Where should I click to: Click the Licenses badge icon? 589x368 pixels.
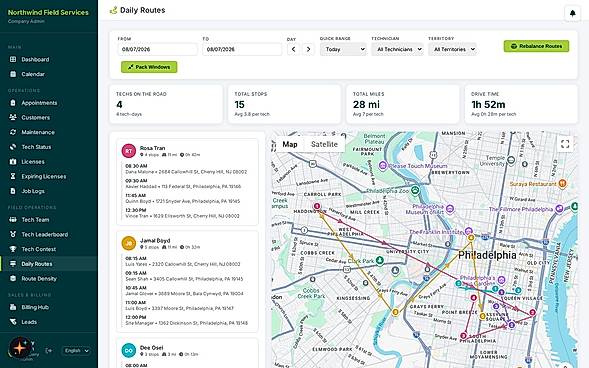tap(13, 161)
